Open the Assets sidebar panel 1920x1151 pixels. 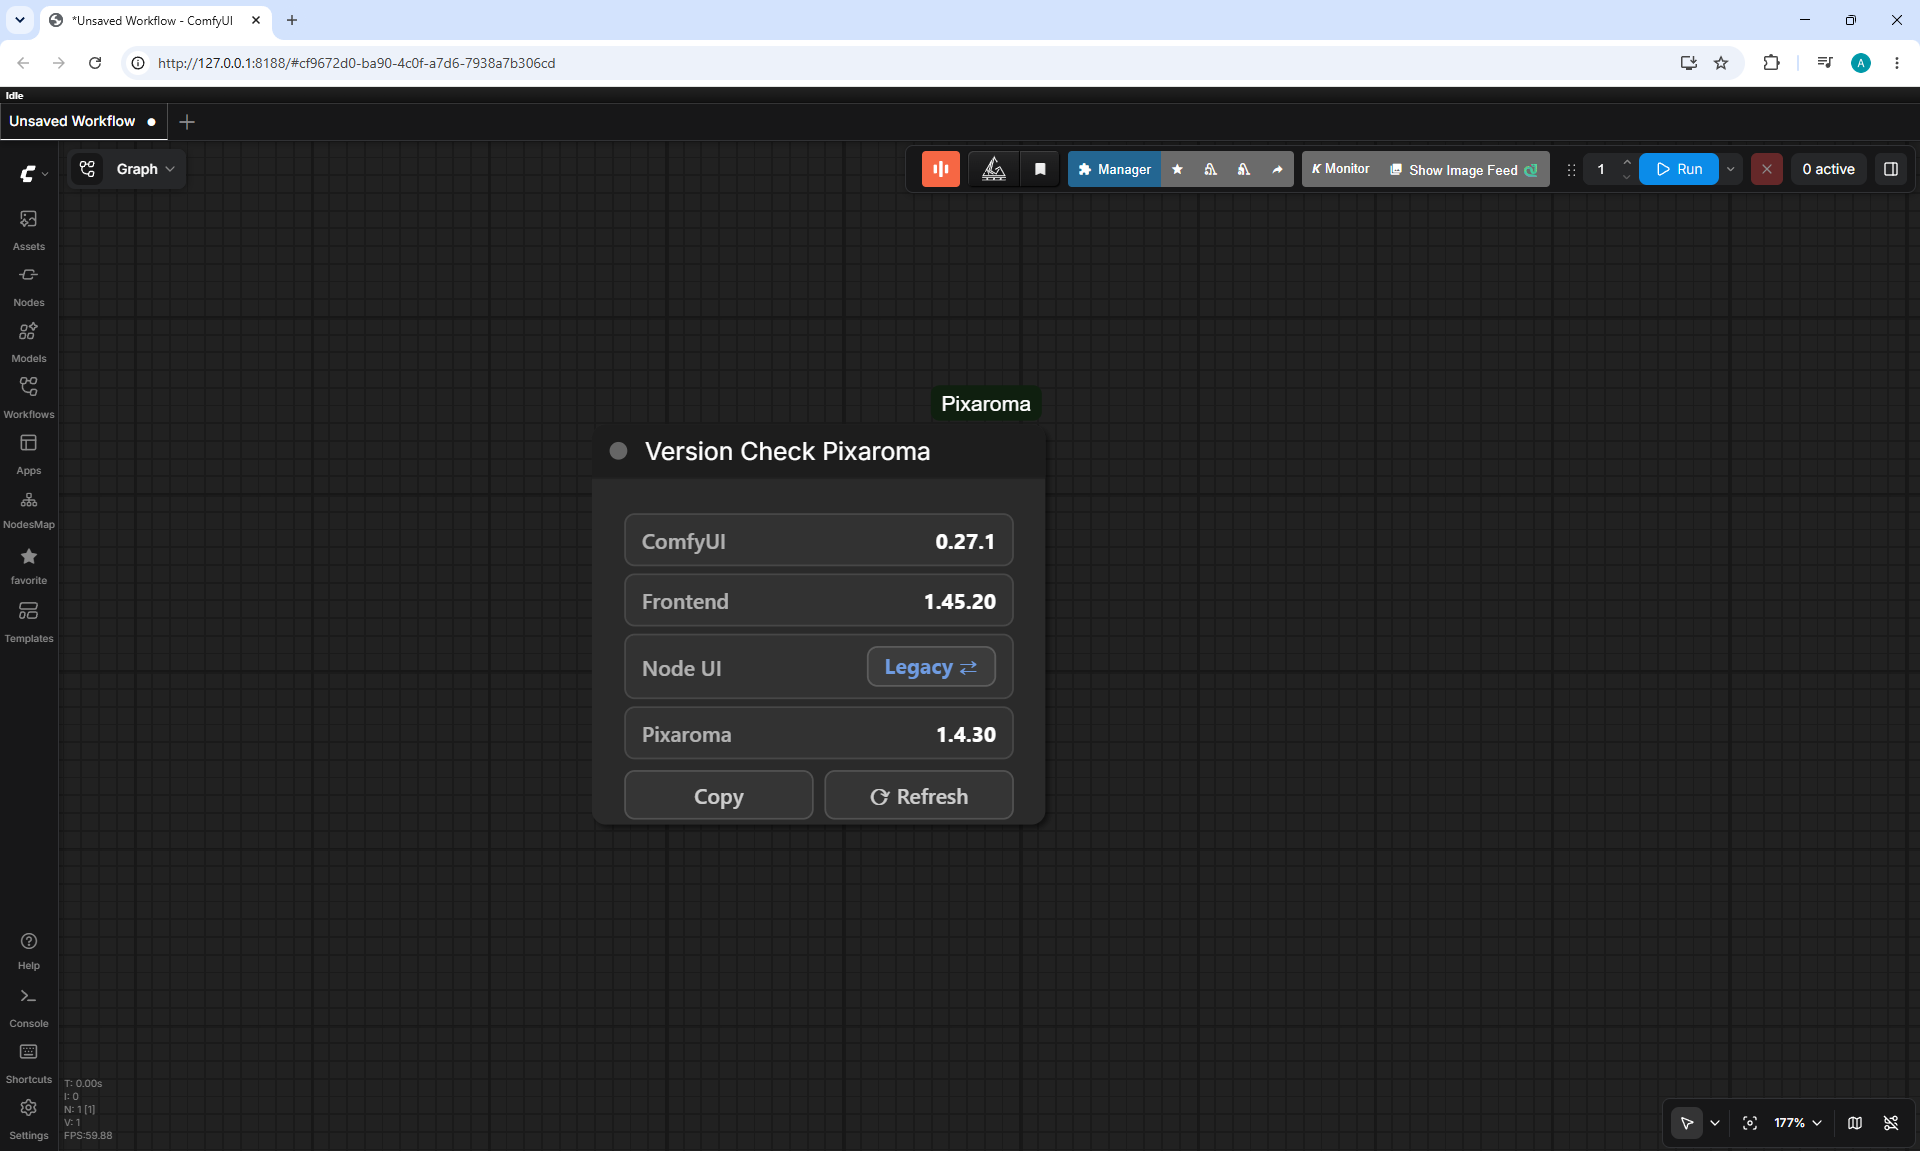pyautogui.click(x=29, y=229)
